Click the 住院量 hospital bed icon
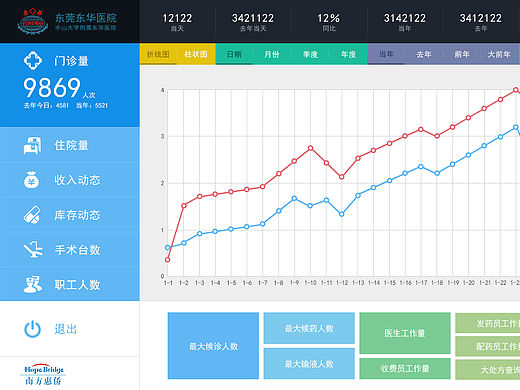Viewport: 520px width, 390px height. [32, 146]
